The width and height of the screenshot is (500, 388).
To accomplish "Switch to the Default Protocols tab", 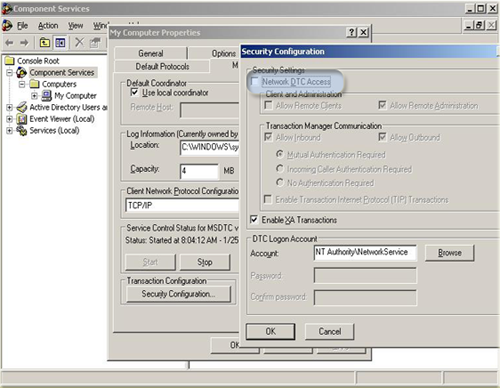I will (162, 66).
